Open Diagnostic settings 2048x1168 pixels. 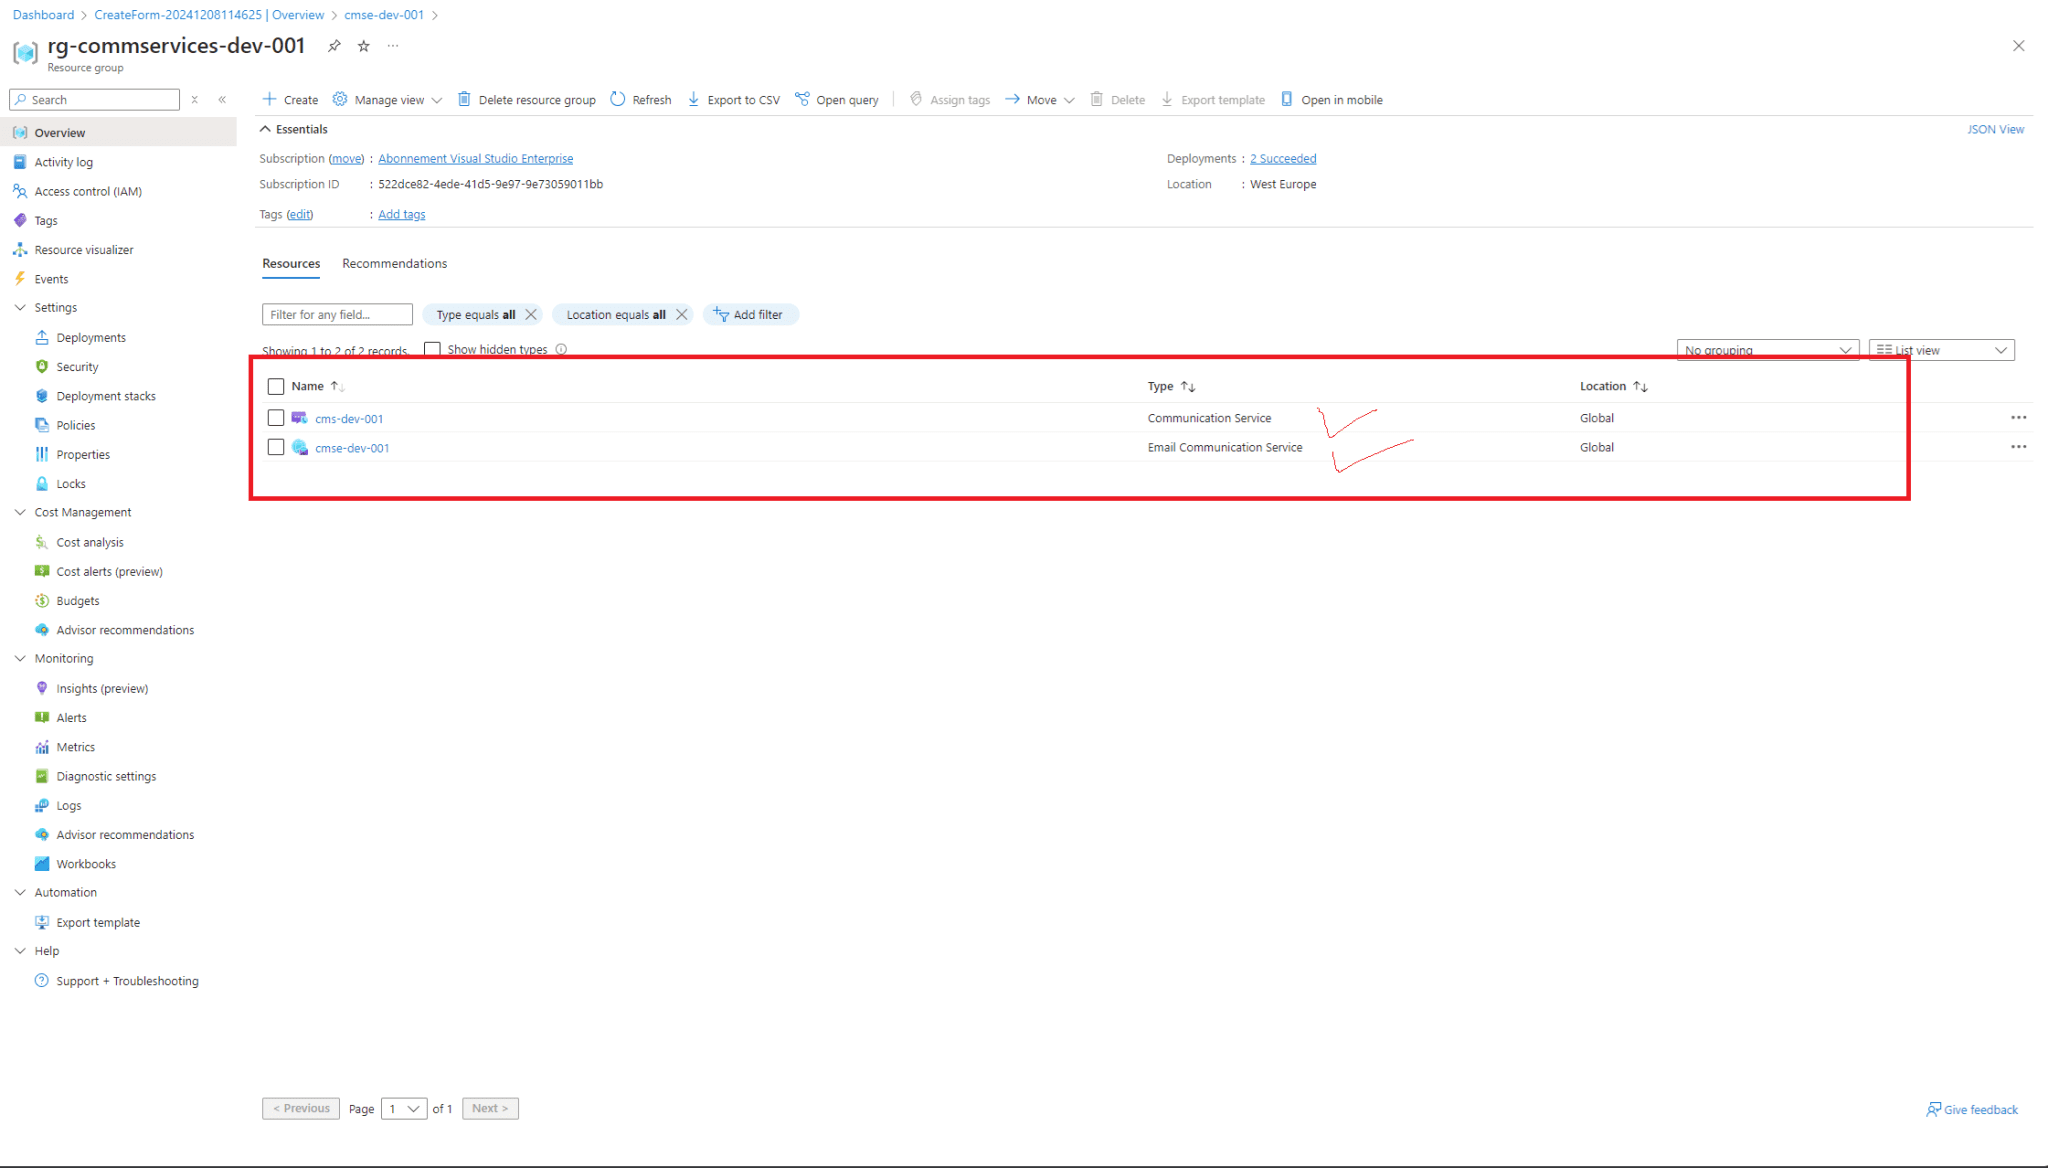click(x=105, y=775)
